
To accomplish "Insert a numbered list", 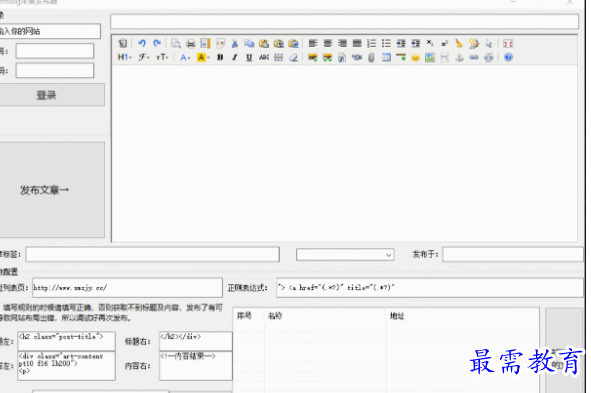I will point(372,43).
